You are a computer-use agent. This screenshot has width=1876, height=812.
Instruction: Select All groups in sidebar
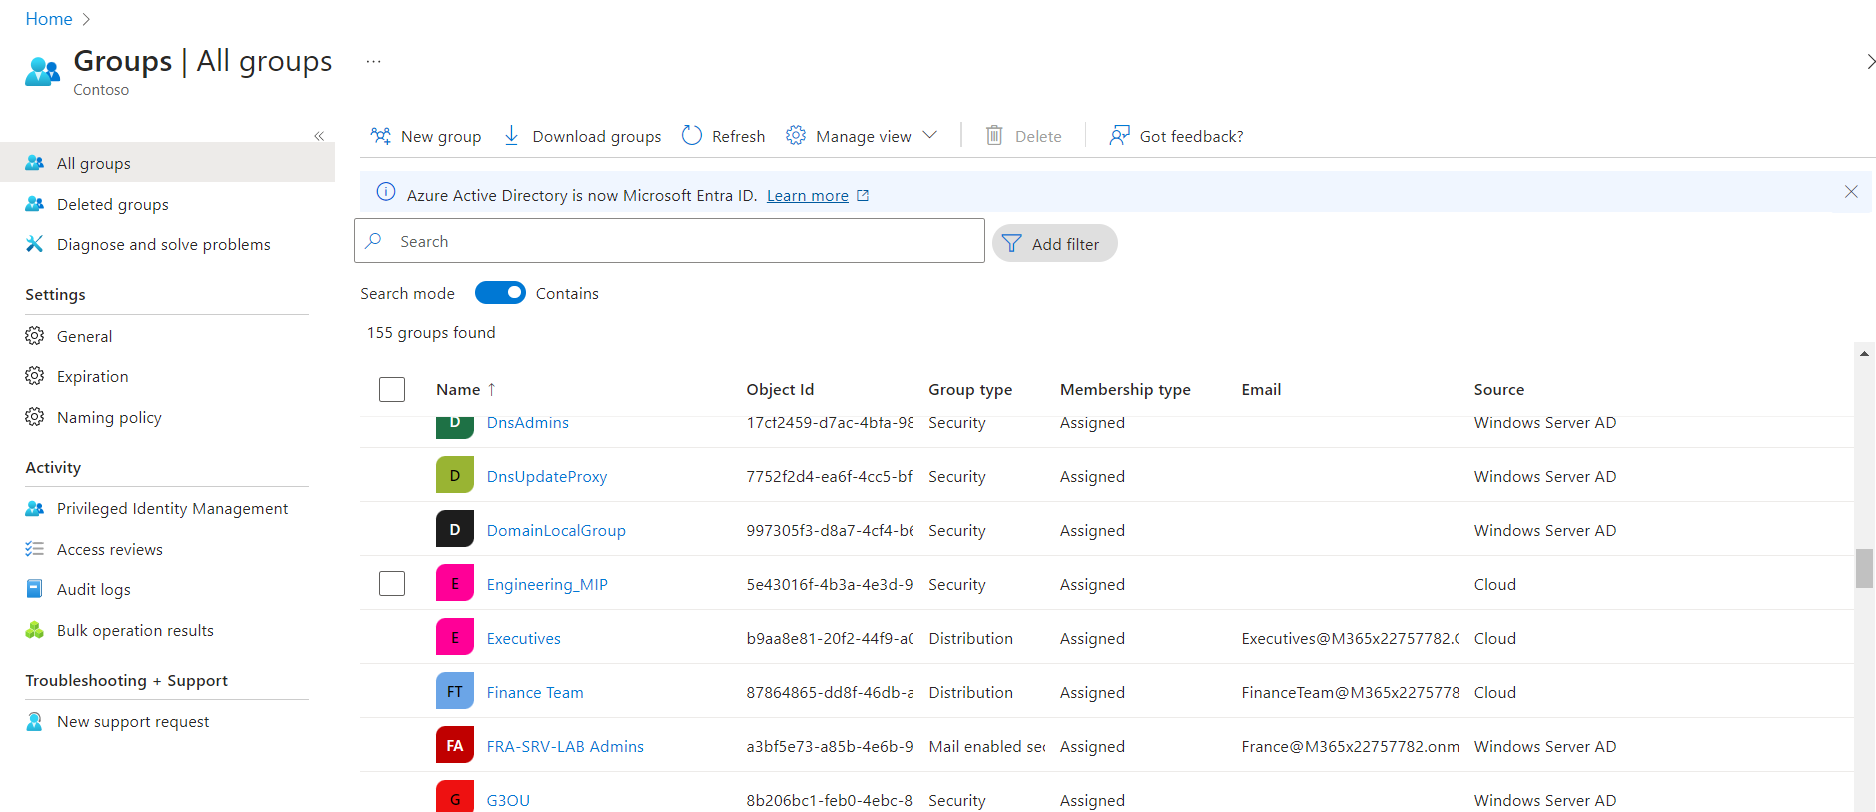(167, 162)
